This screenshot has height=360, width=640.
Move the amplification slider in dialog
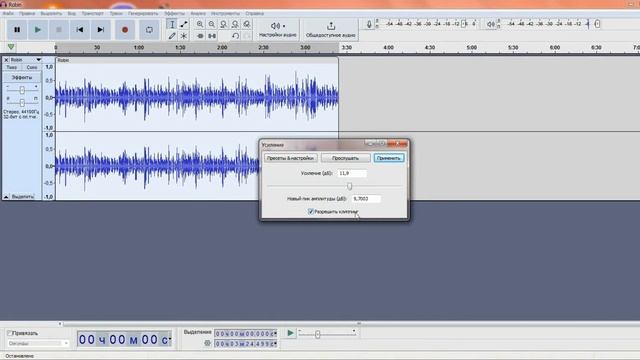coord(349,186)
